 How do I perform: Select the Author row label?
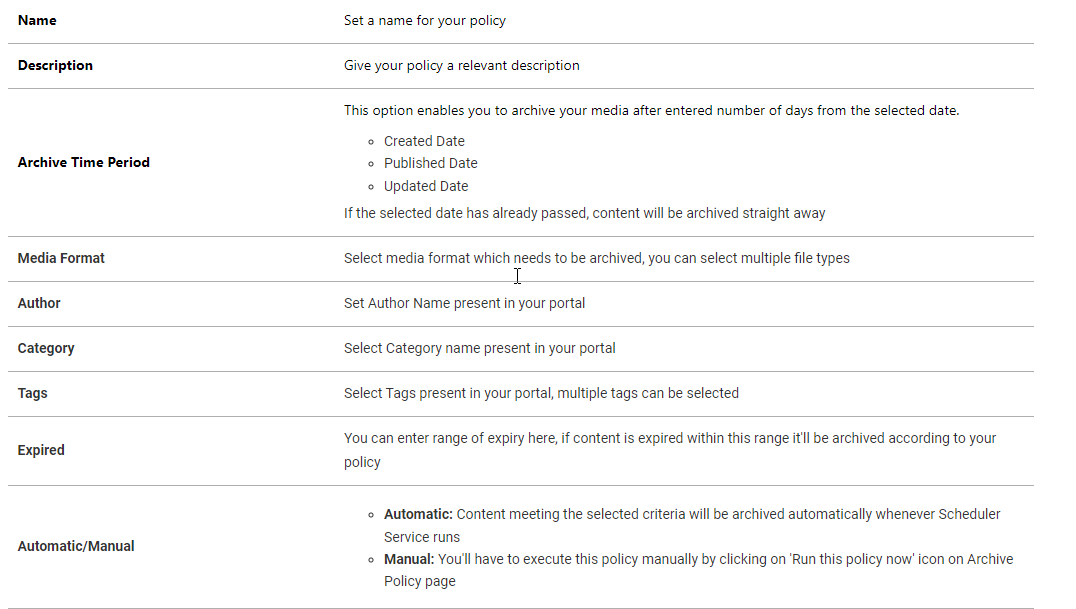coord(39,303)
